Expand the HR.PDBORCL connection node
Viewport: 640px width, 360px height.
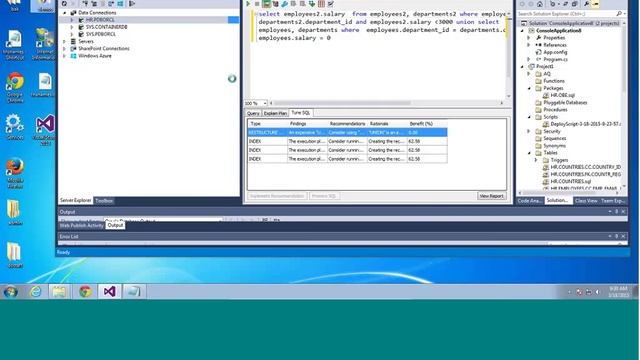tap(72, 20)
